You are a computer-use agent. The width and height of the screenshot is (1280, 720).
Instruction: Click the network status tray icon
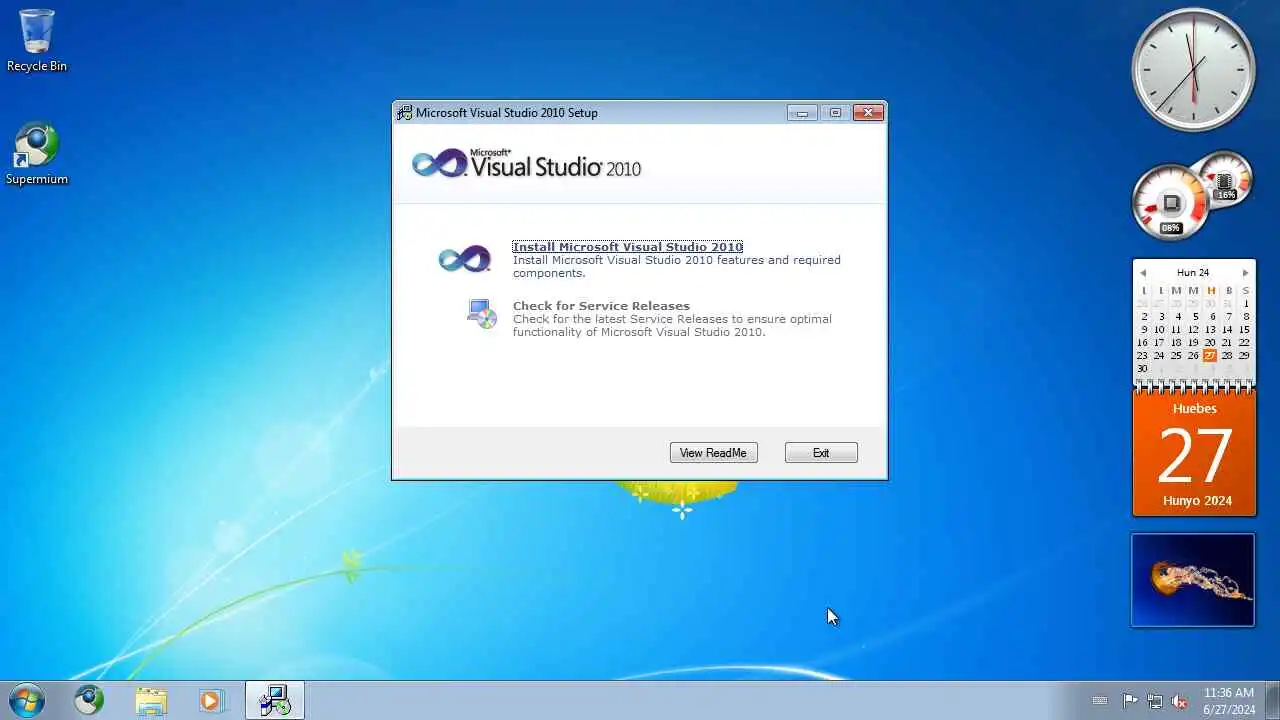coord(1155,701)
